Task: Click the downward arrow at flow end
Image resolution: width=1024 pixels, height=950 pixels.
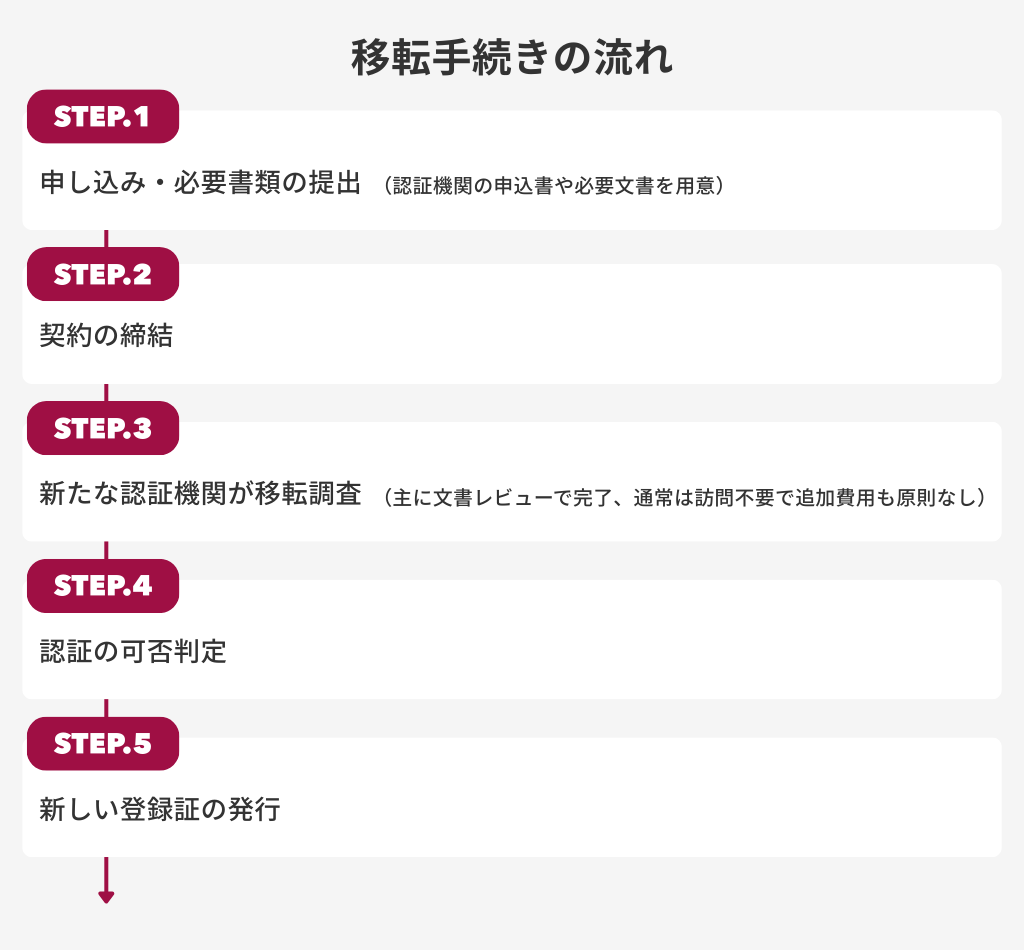Action: pyautogui.click(x=106, y=893)
